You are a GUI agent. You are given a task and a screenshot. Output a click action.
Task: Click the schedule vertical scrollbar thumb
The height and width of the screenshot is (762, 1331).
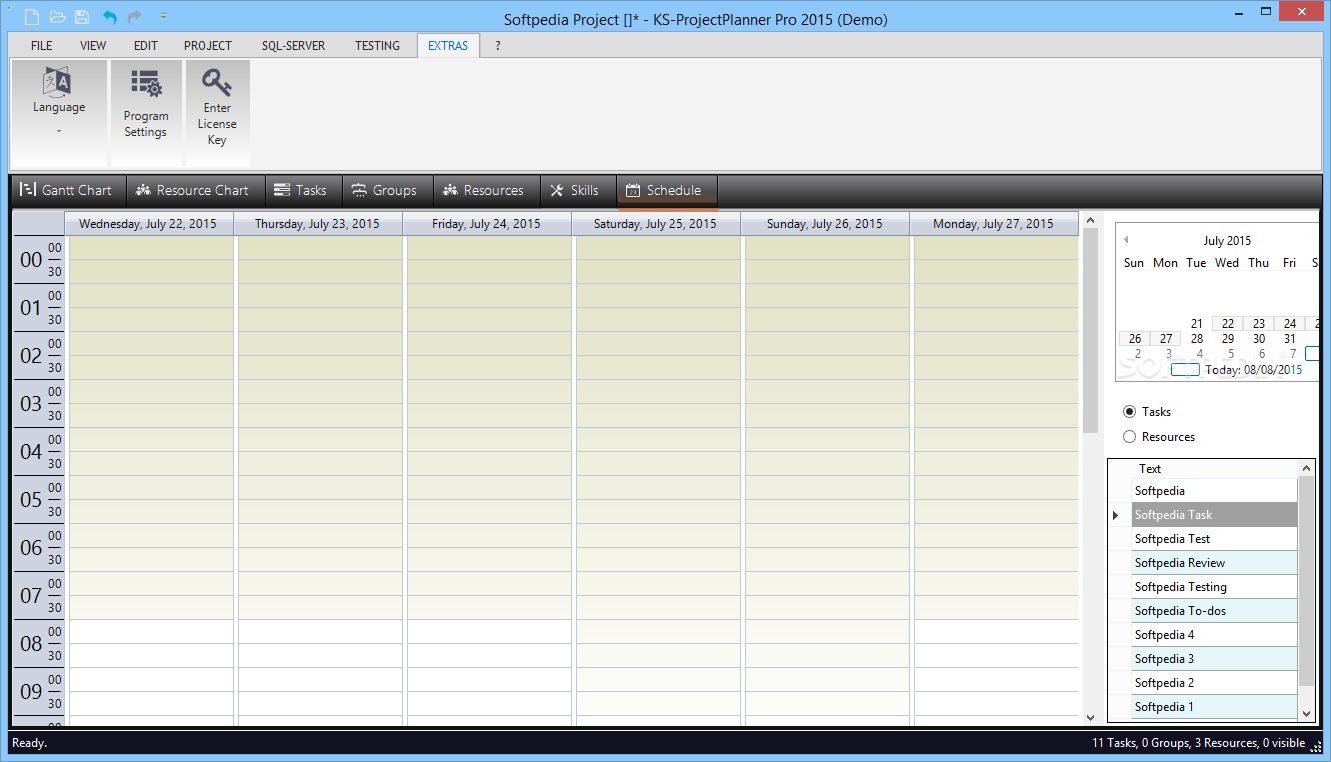[x=1090, y=330]
